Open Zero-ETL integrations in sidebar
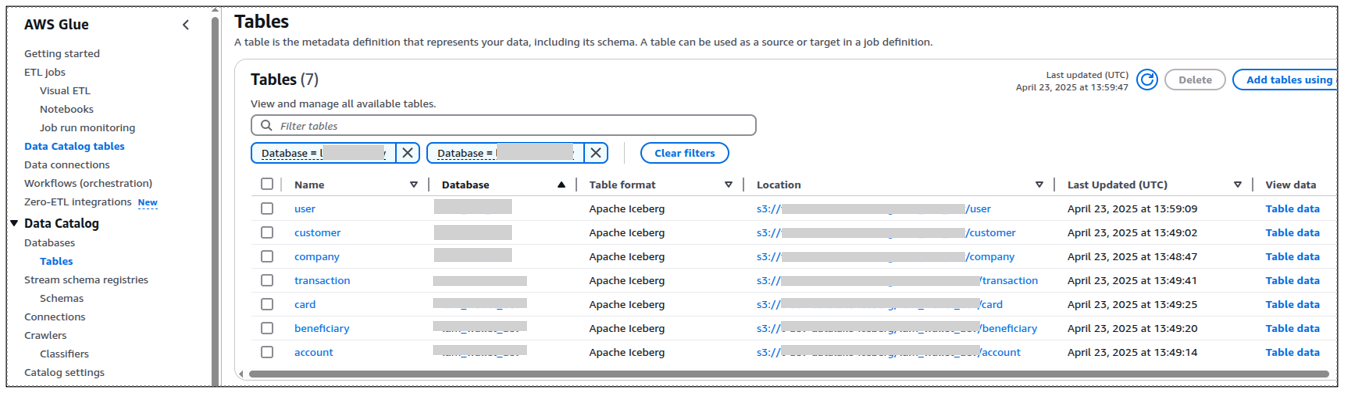1345x393 pixels. coord(78,203)
